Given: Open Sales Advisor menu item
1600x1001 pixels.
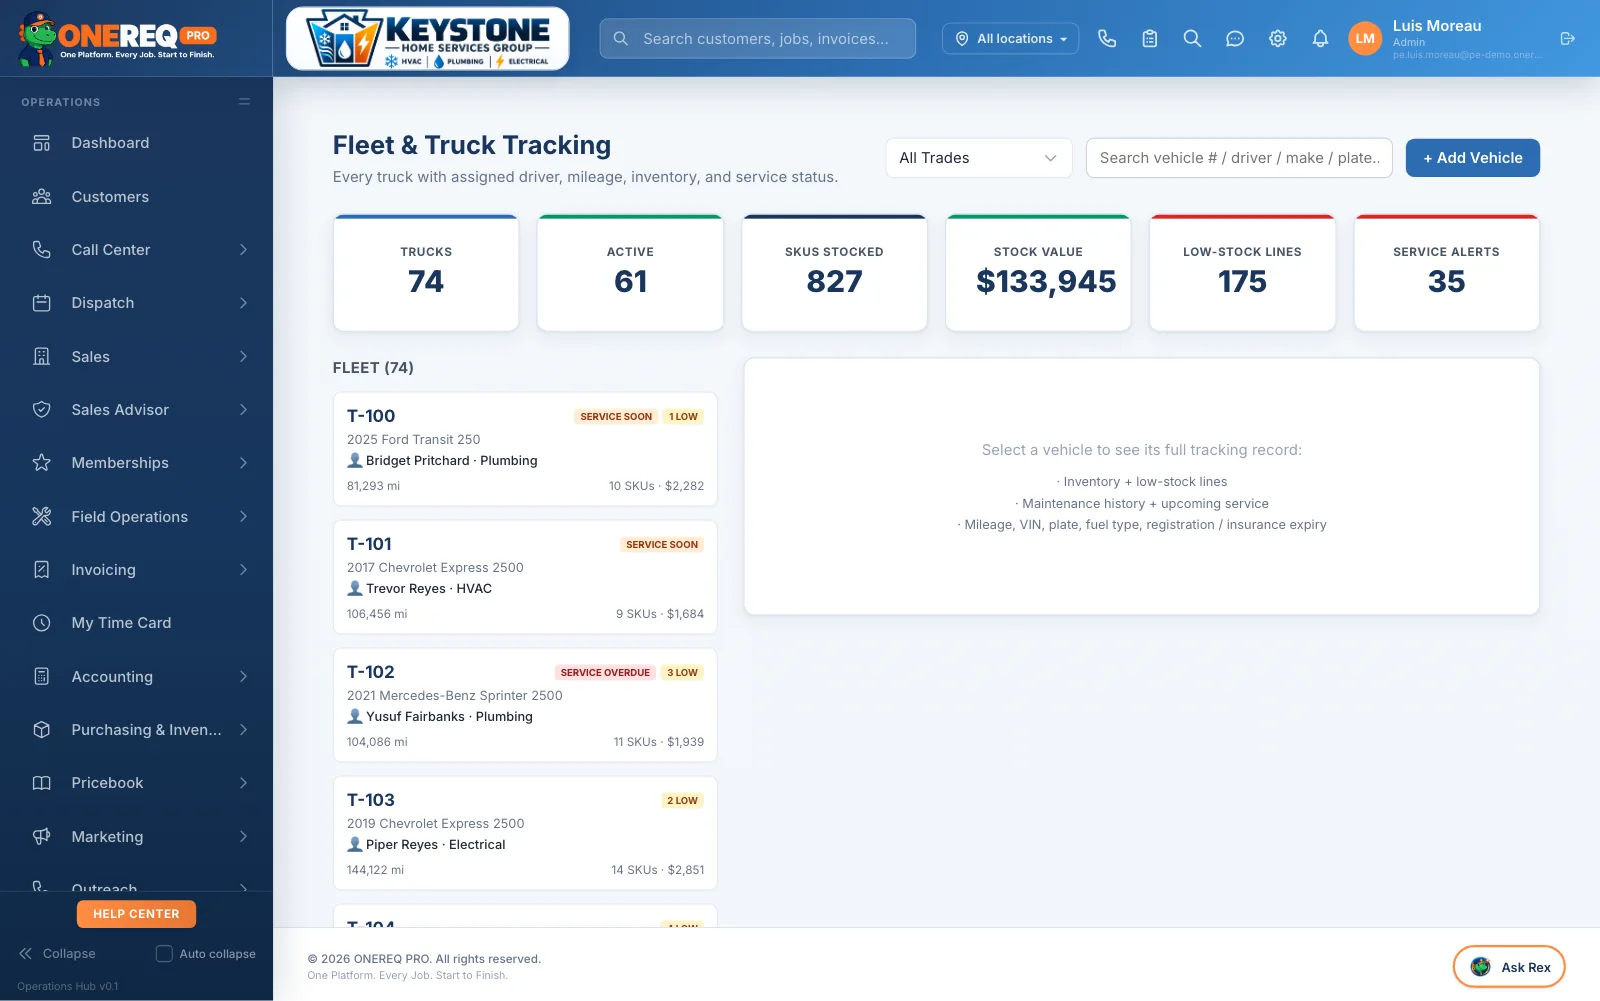Looking at the screenshot, I should 136,410.
